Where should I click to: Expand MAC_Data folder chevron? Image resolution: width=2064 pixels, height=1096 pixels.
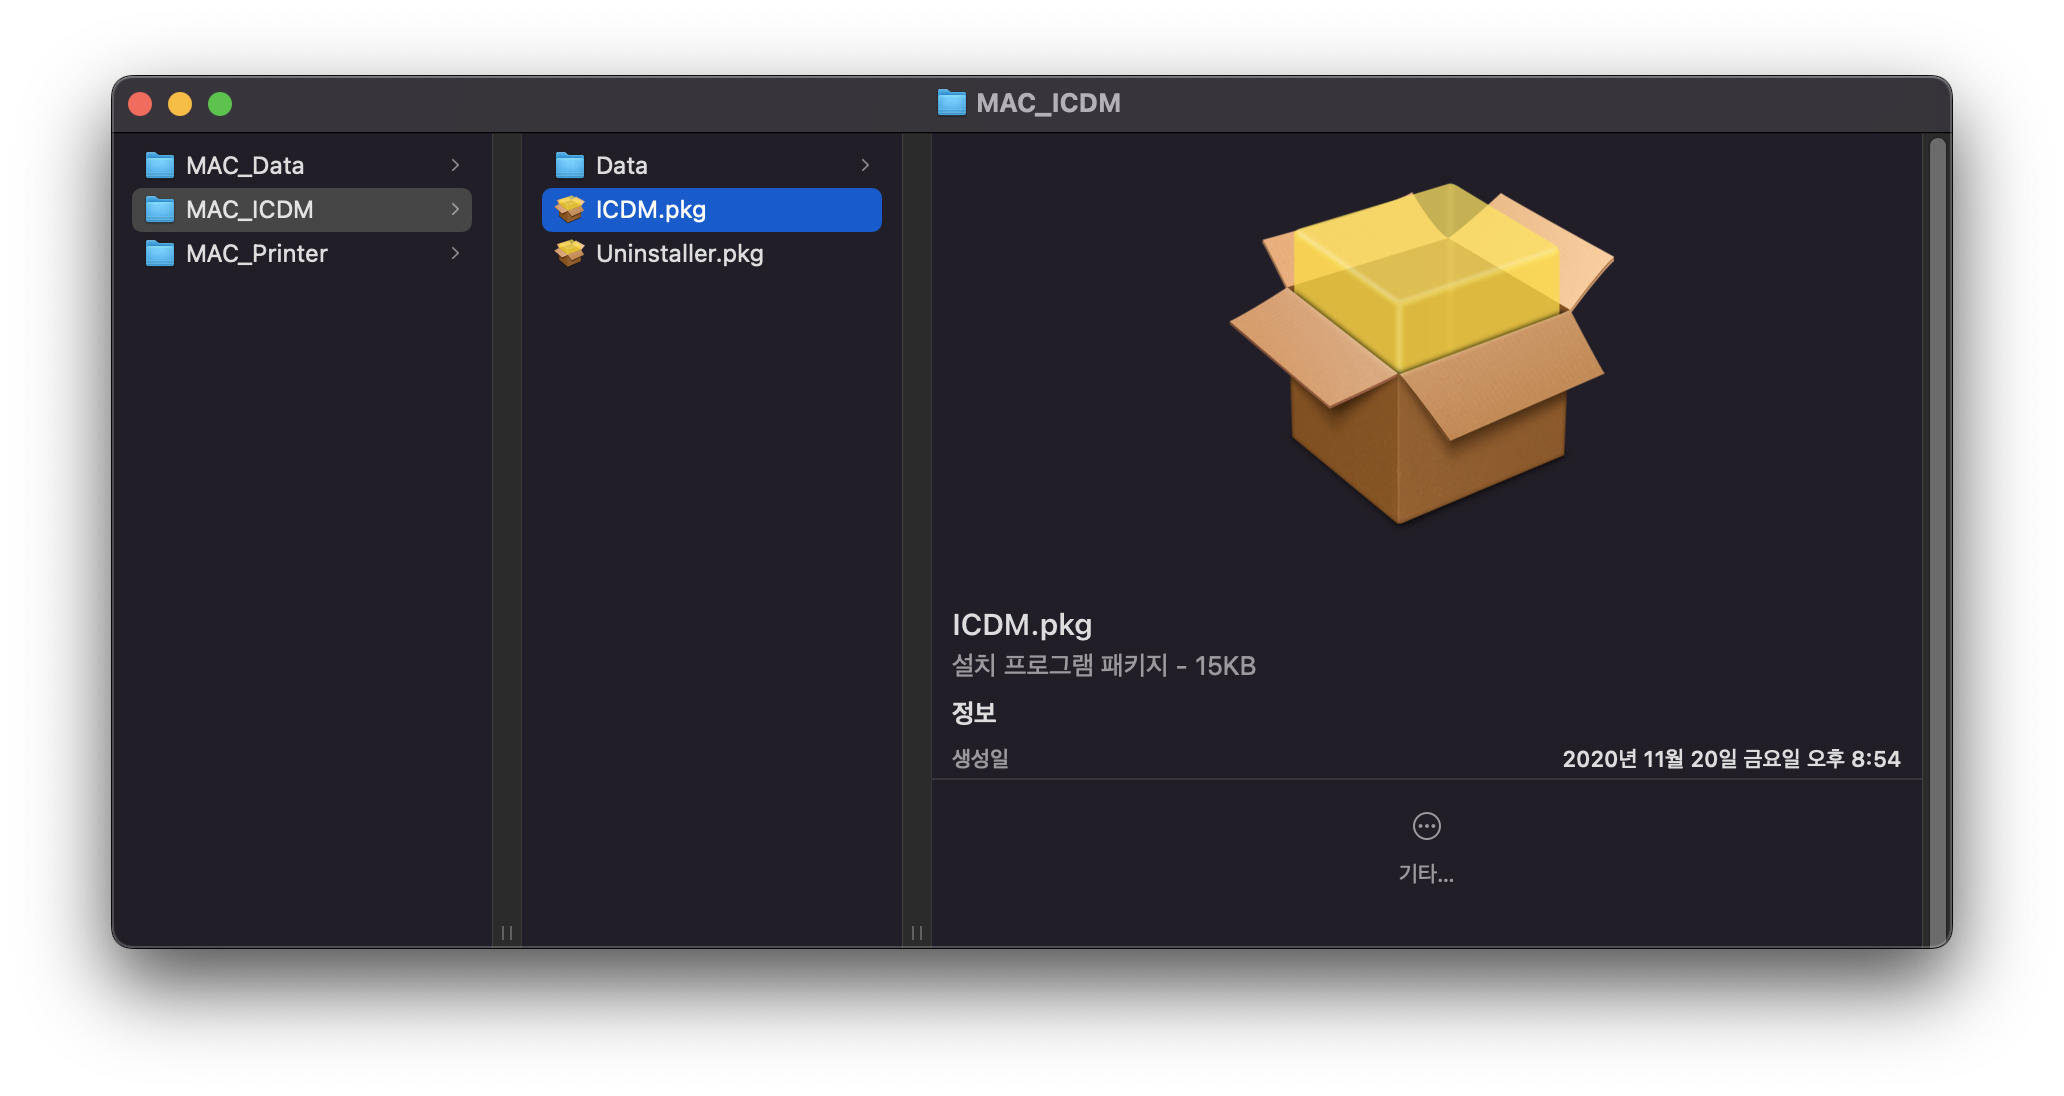(455, 165)
